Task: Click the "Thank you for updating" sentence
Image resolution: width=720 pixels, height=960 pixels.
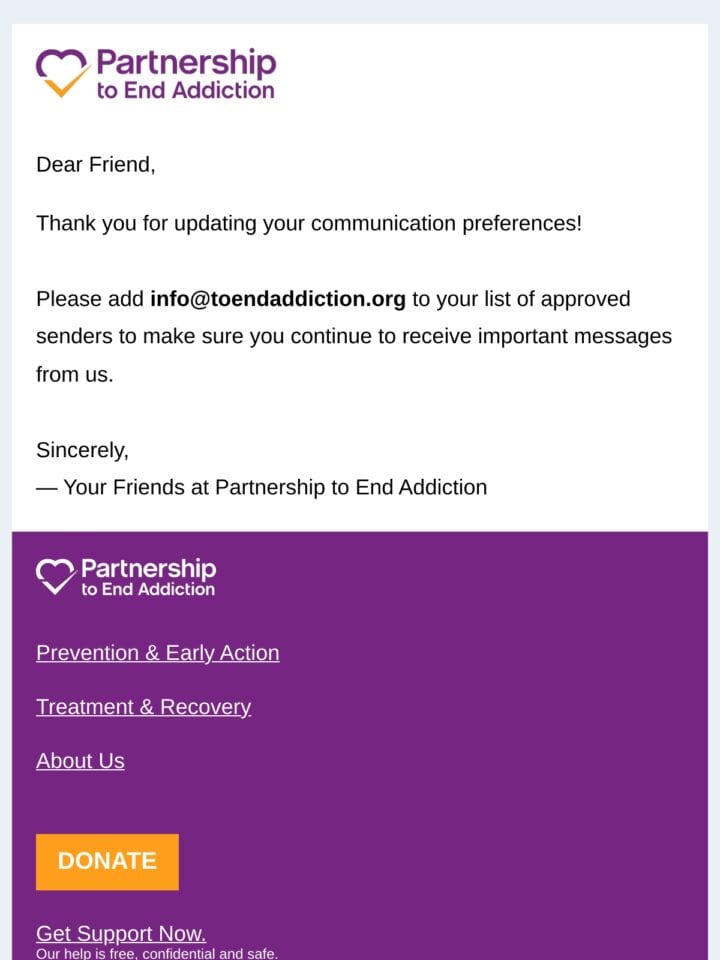Action: point(309,223)
